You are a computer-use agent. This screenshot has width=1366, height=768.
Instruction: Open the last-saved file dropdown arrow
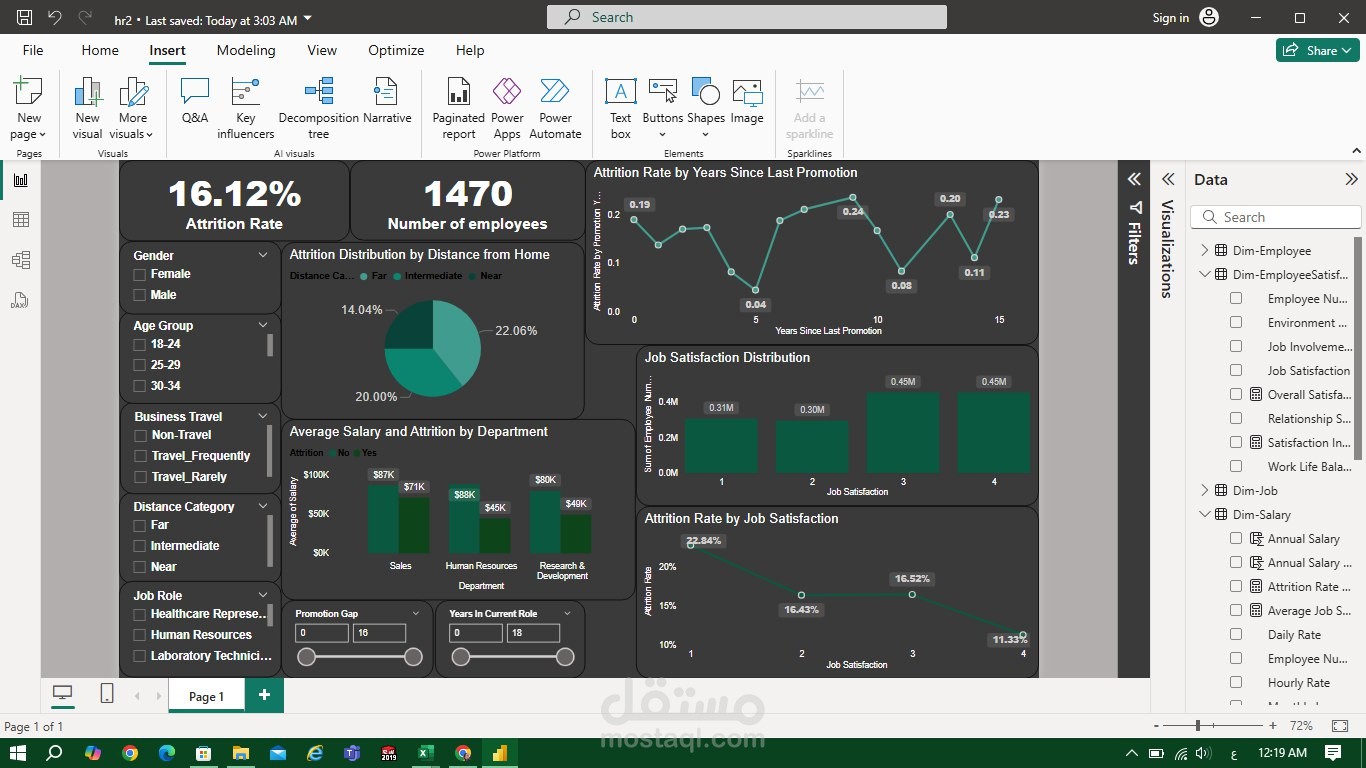[x=307, y=19]
